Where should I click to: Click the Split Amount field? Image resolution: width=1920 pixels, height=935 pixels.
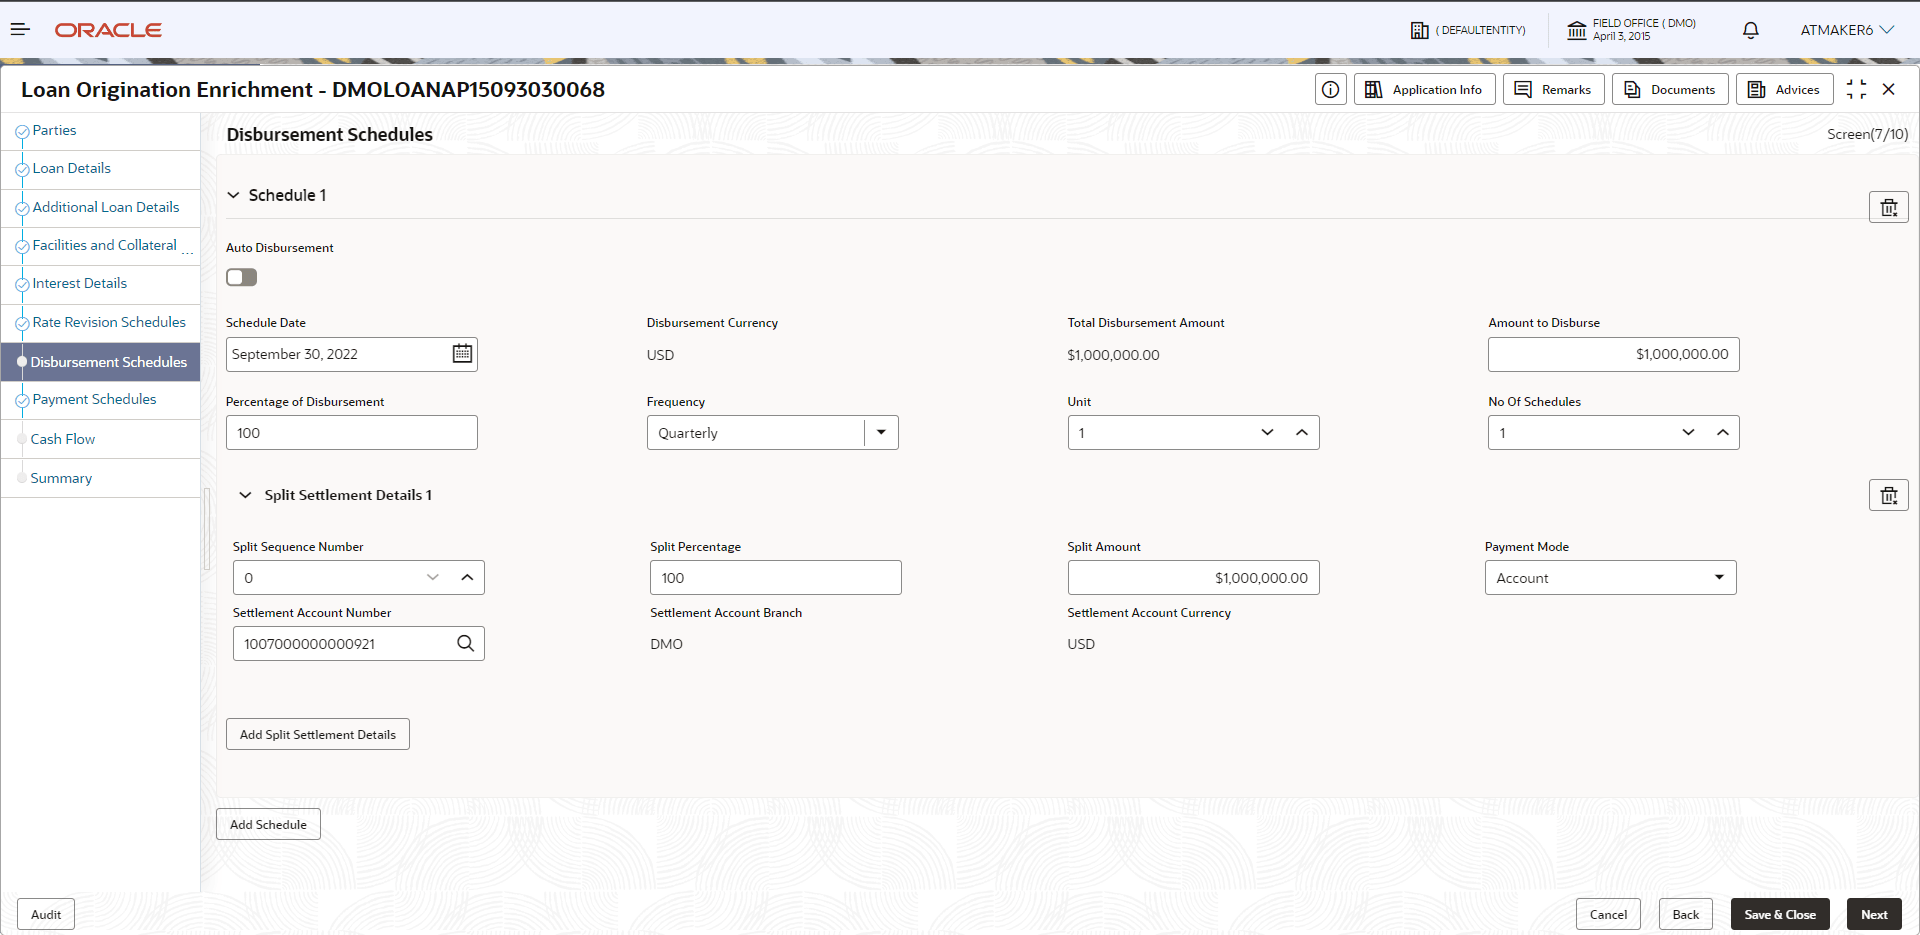1193,577
